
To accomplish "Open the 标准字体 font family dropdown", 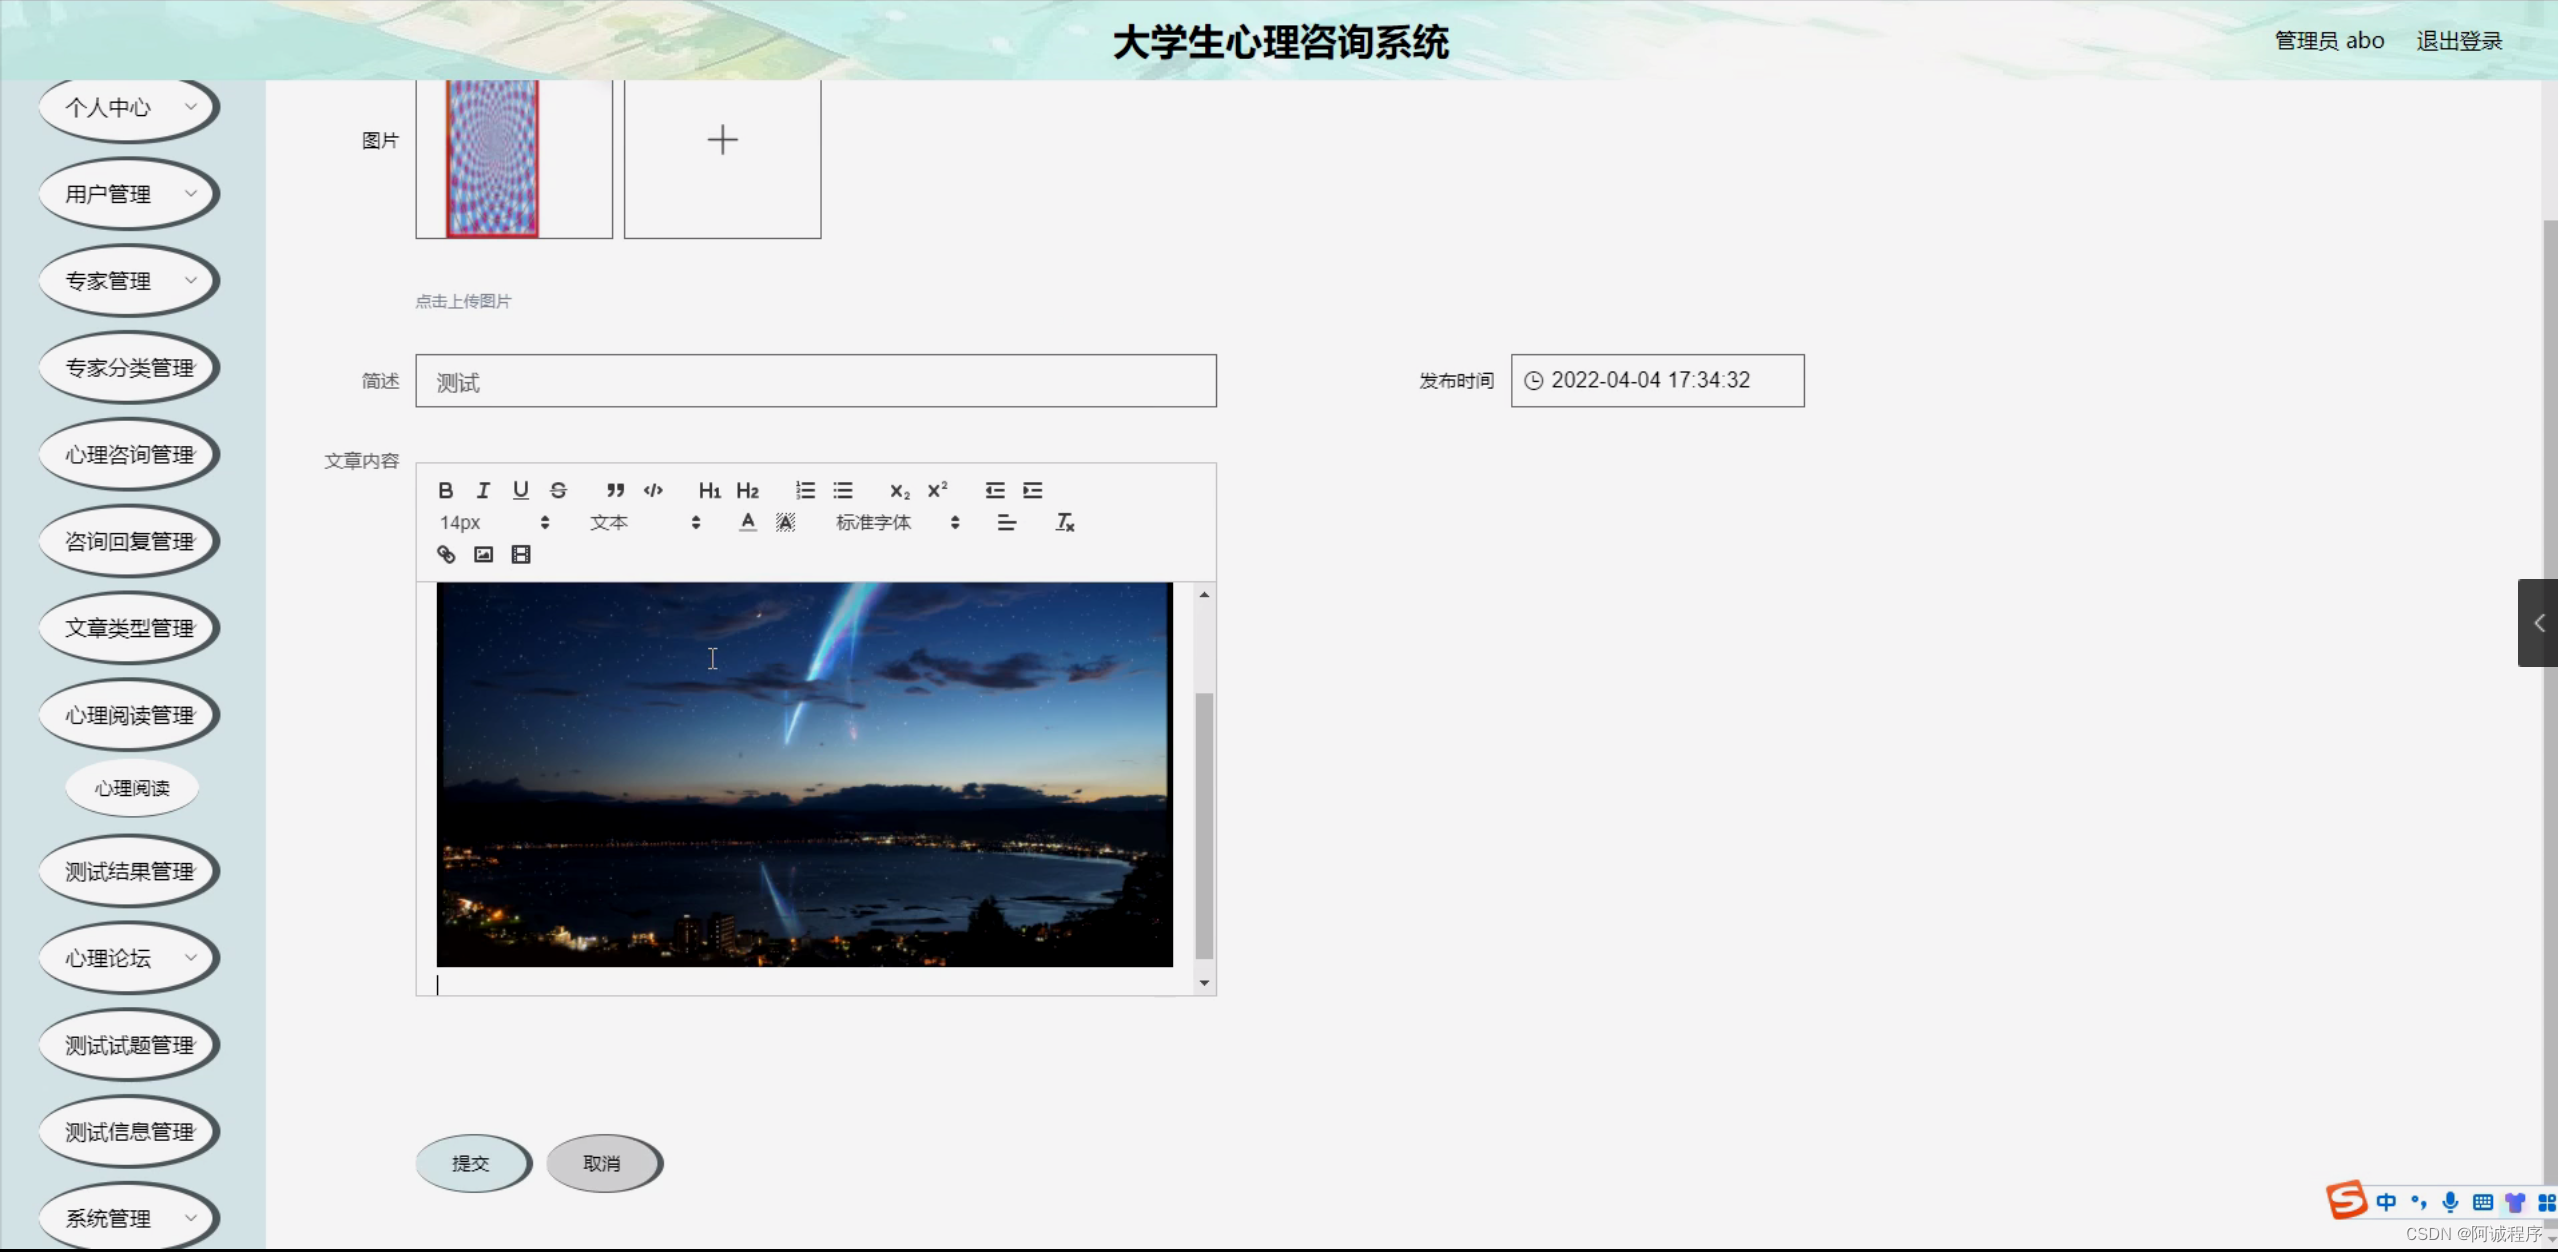I will (x=897, y=522).
